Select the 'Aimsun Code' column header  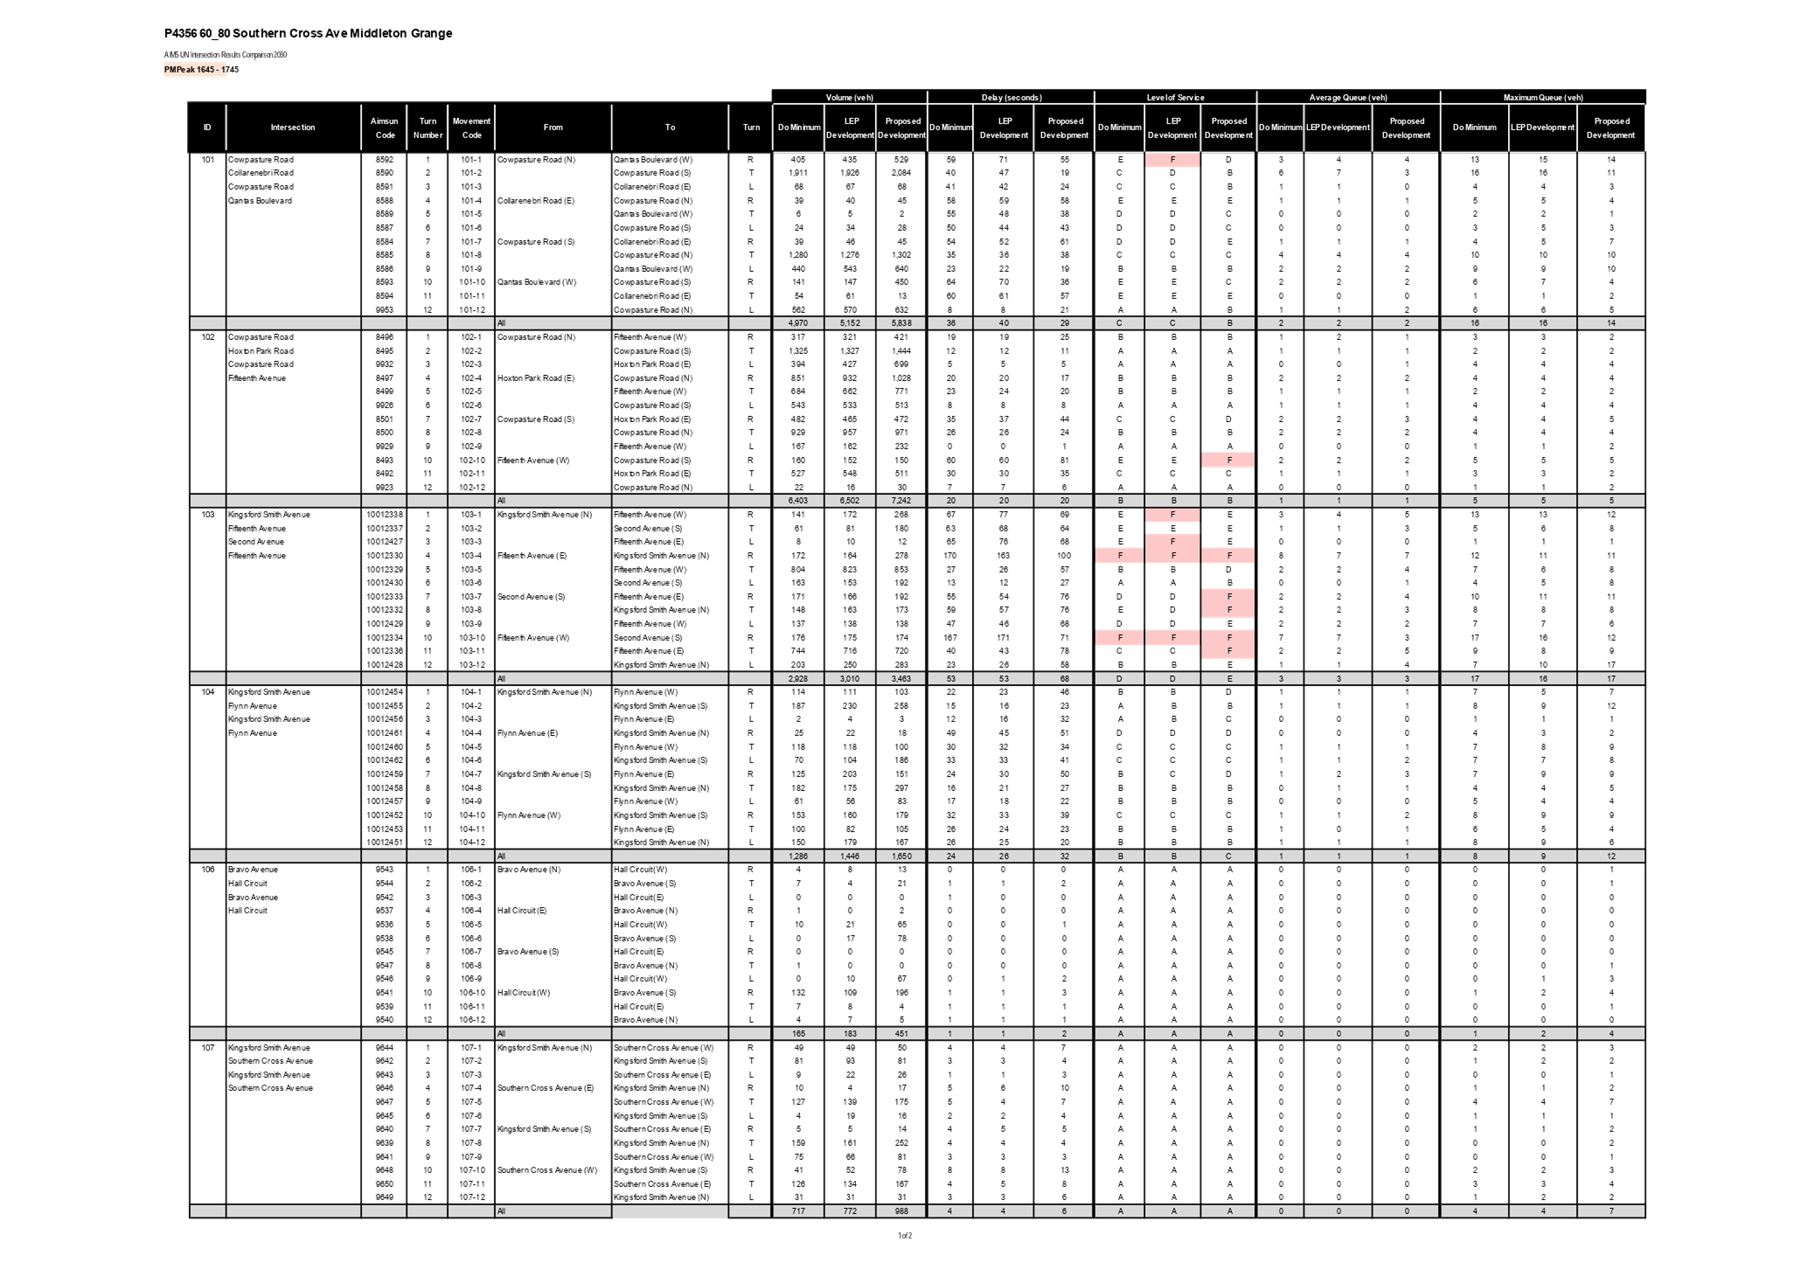(x=384, y=128)
